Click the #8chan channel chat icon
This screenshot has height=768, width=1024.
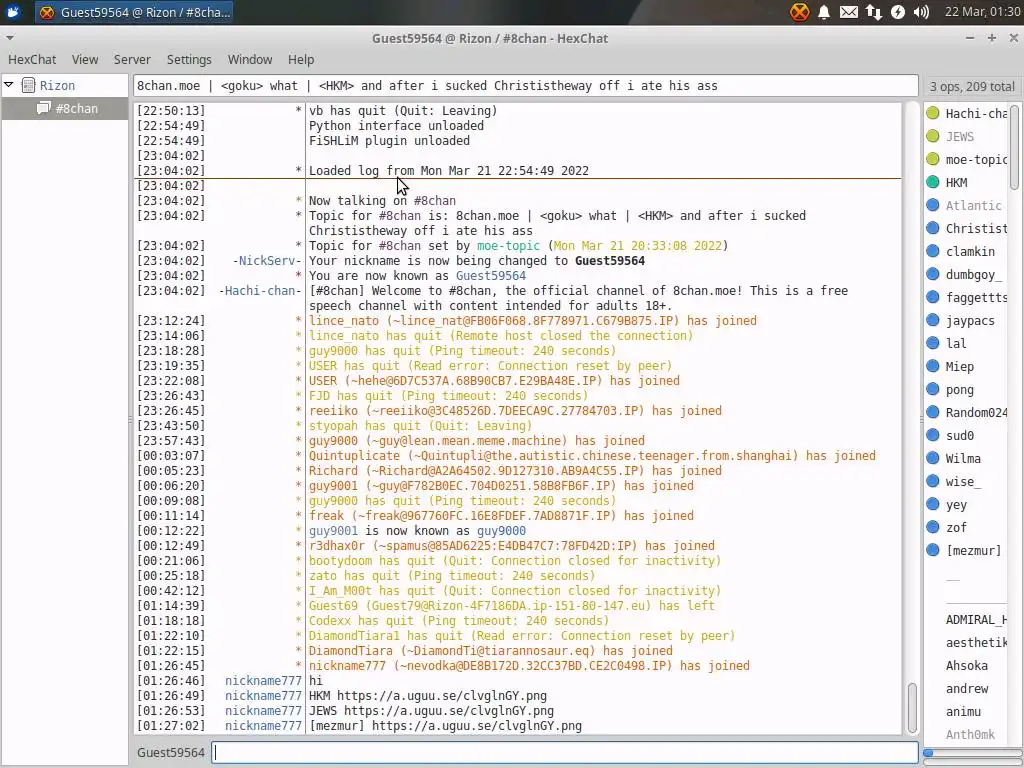pyautogui.click(x=44, y=108)
